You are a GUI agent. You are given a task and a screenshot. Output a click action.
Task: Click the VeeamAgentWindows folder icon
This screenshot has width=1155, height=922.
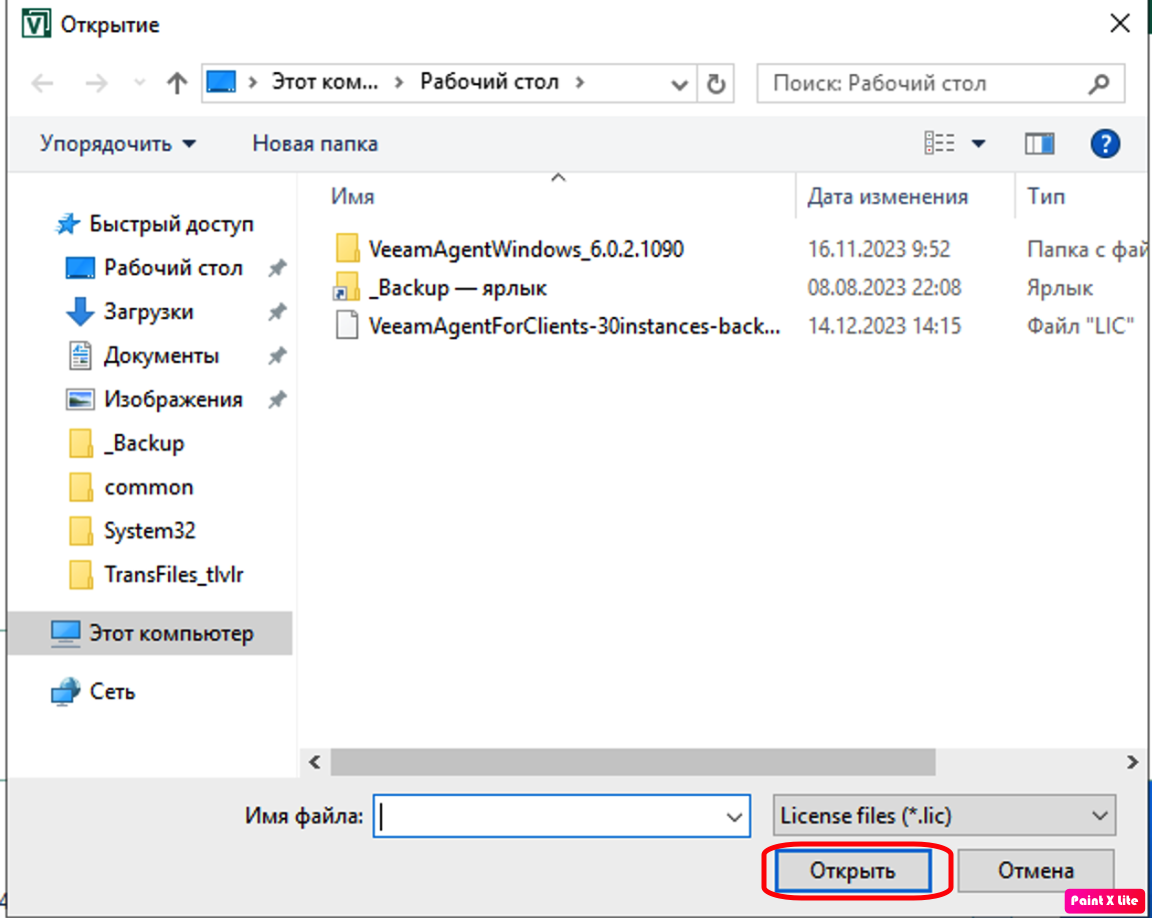tap(347, 249)
